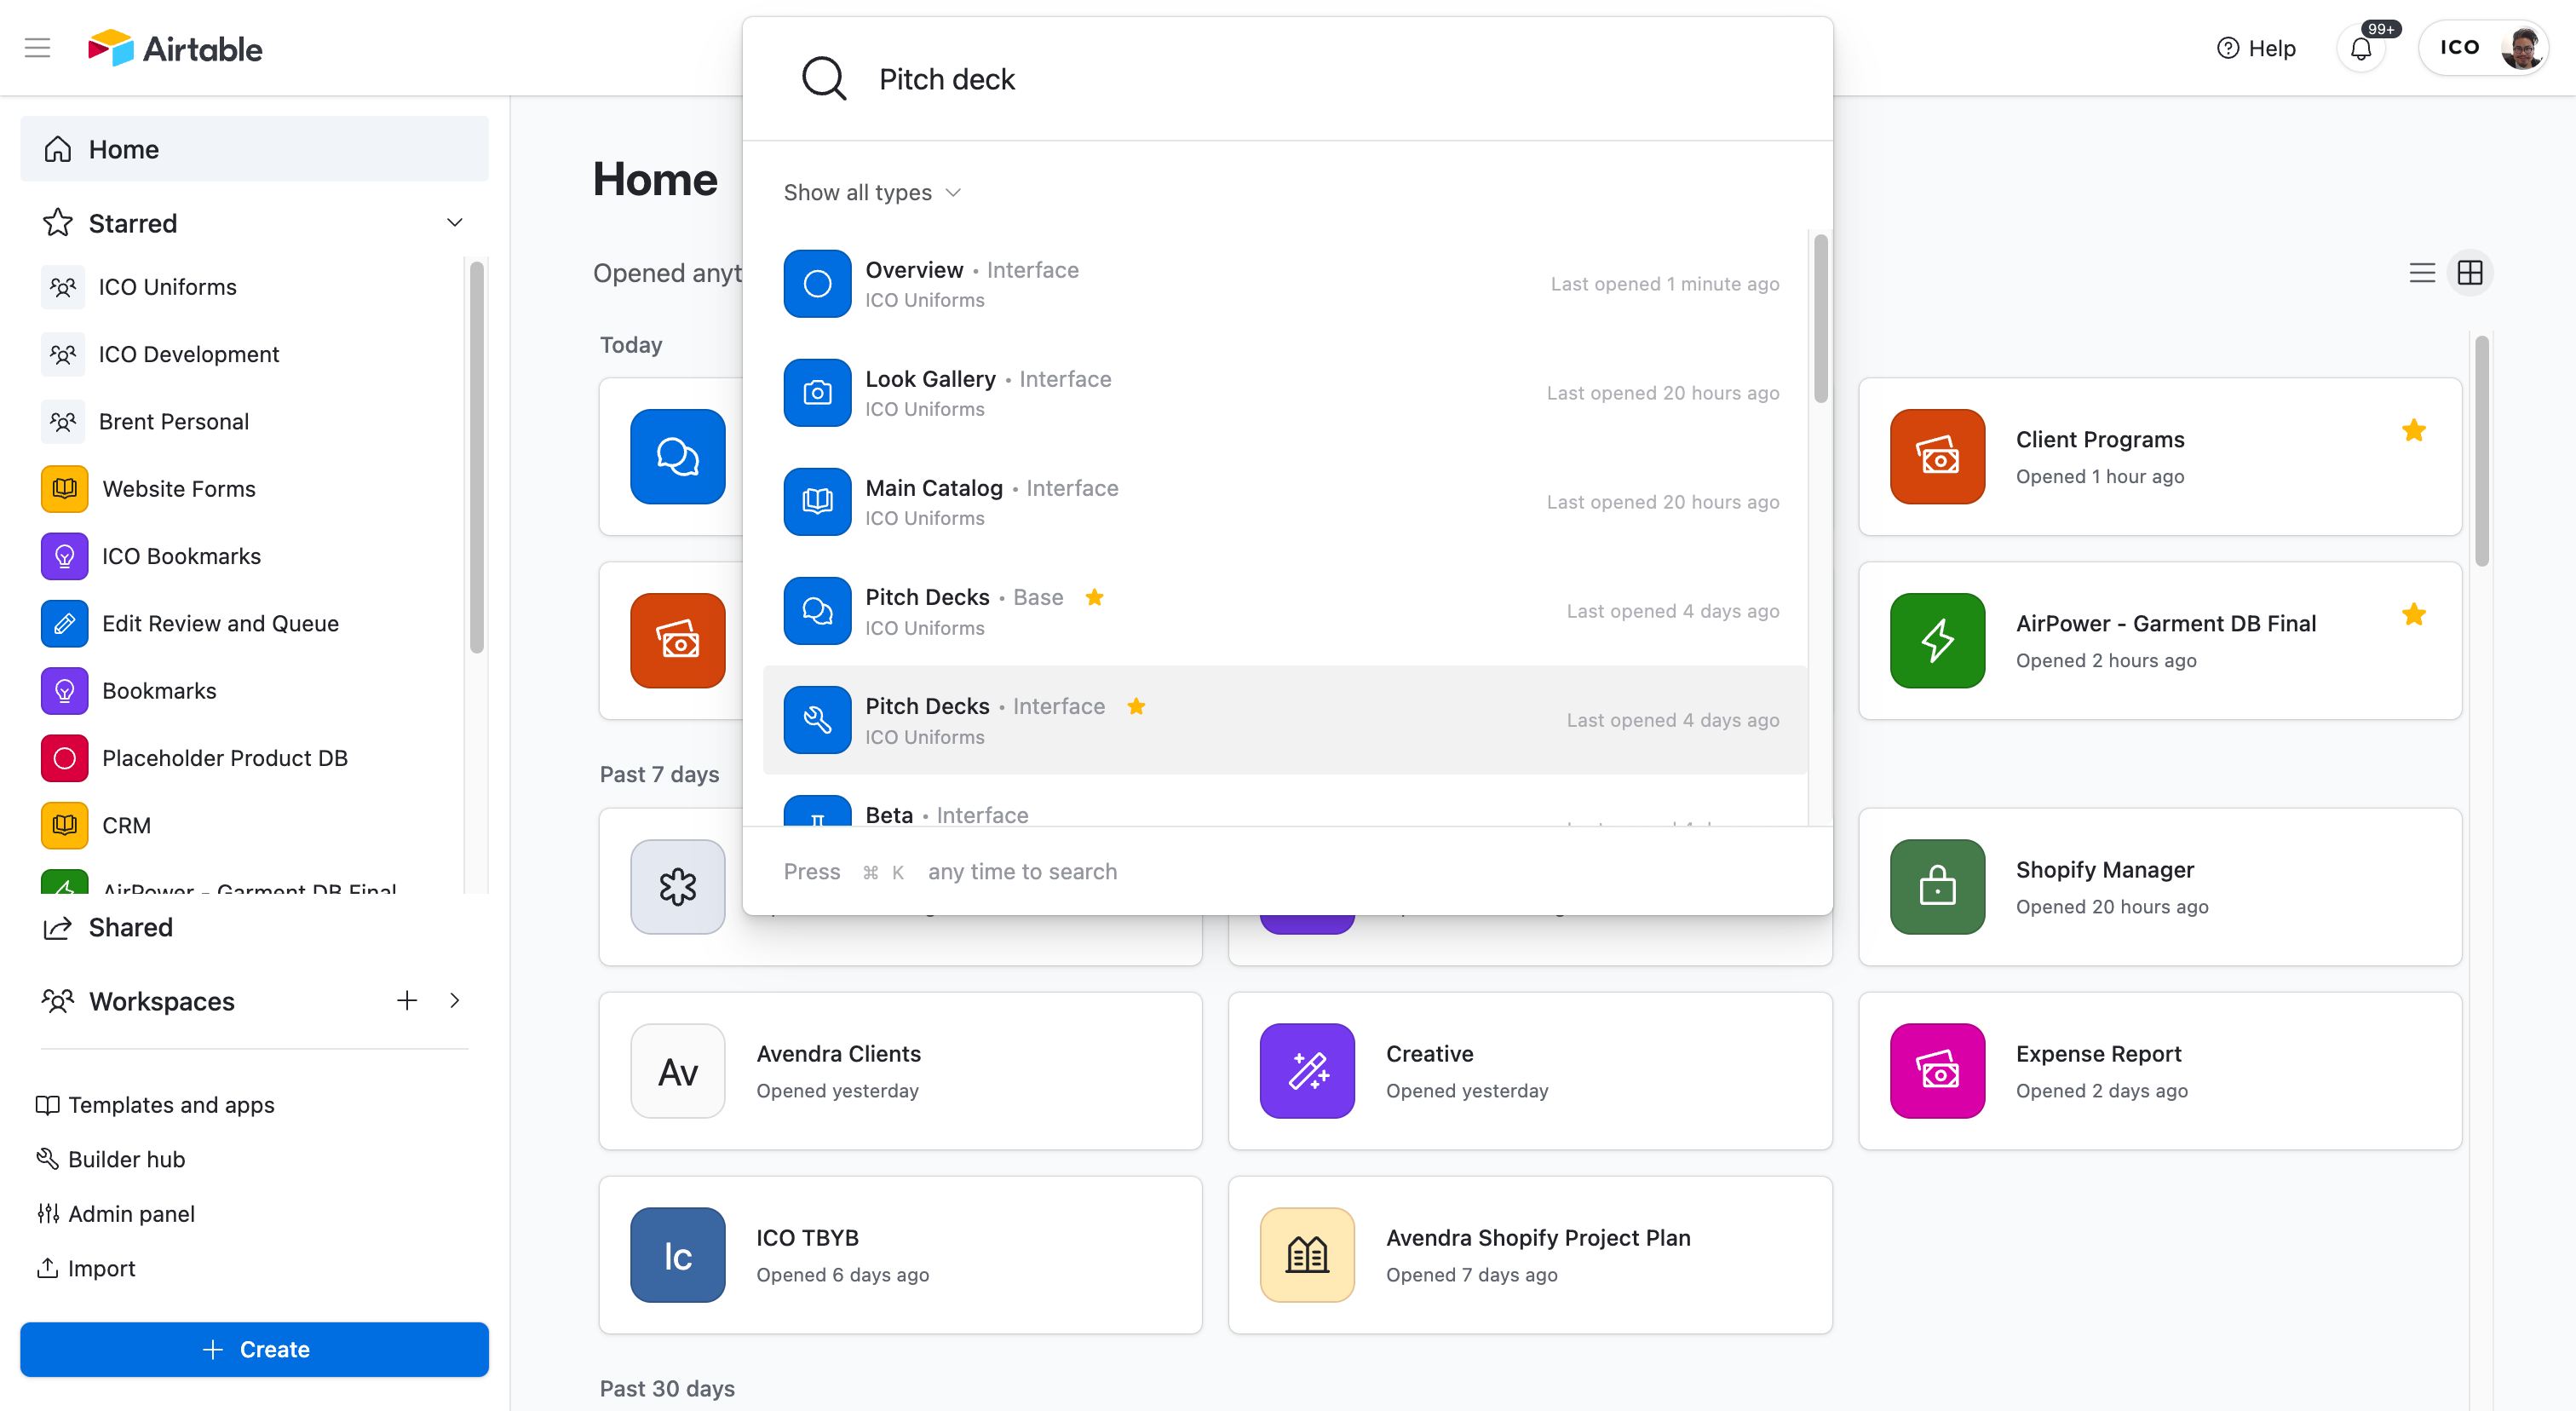The height and width of the screenshot is (1411, 2576).
Task: Unstar the Client Programs base
Action: 2413,431
